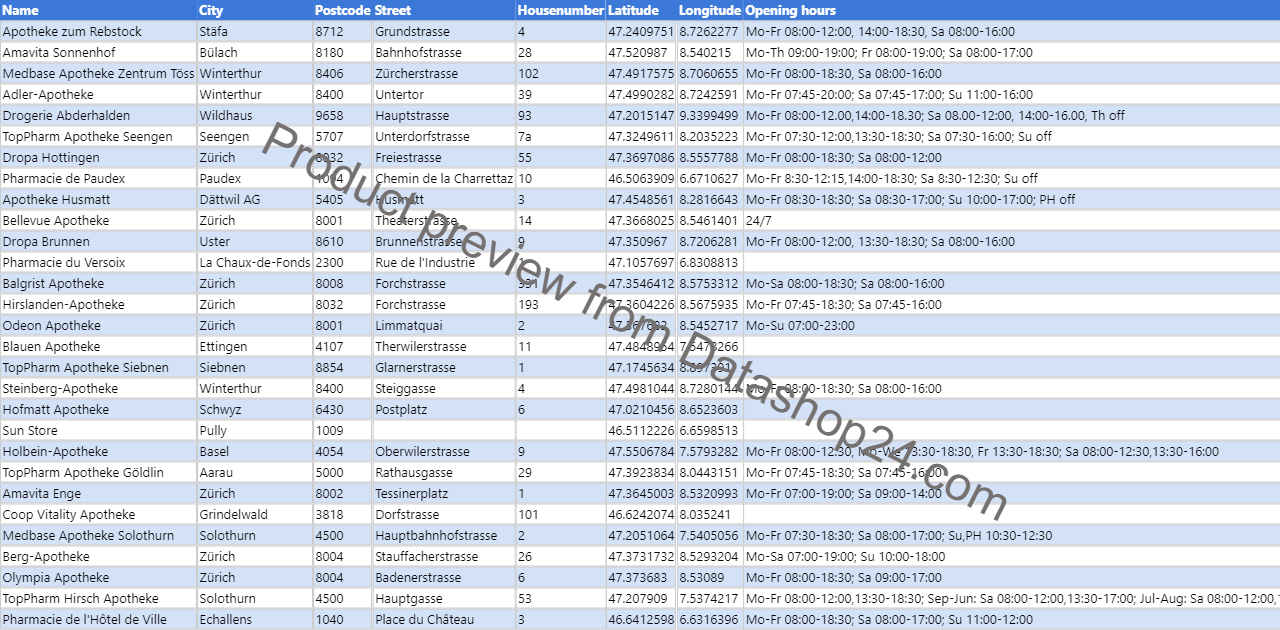Select the cell Pharmacie de l'Hôtel de Ville

(x=98, y=620)
